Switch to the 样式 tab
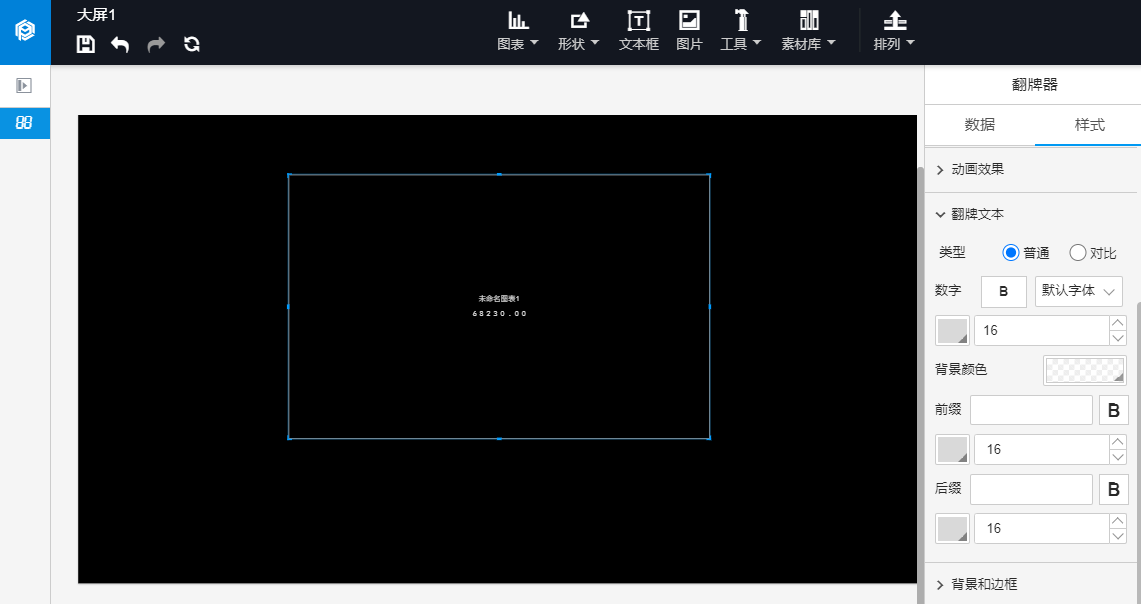Image resolution: width=1141 pixels, height=604 pixels. pos(1089,125)
